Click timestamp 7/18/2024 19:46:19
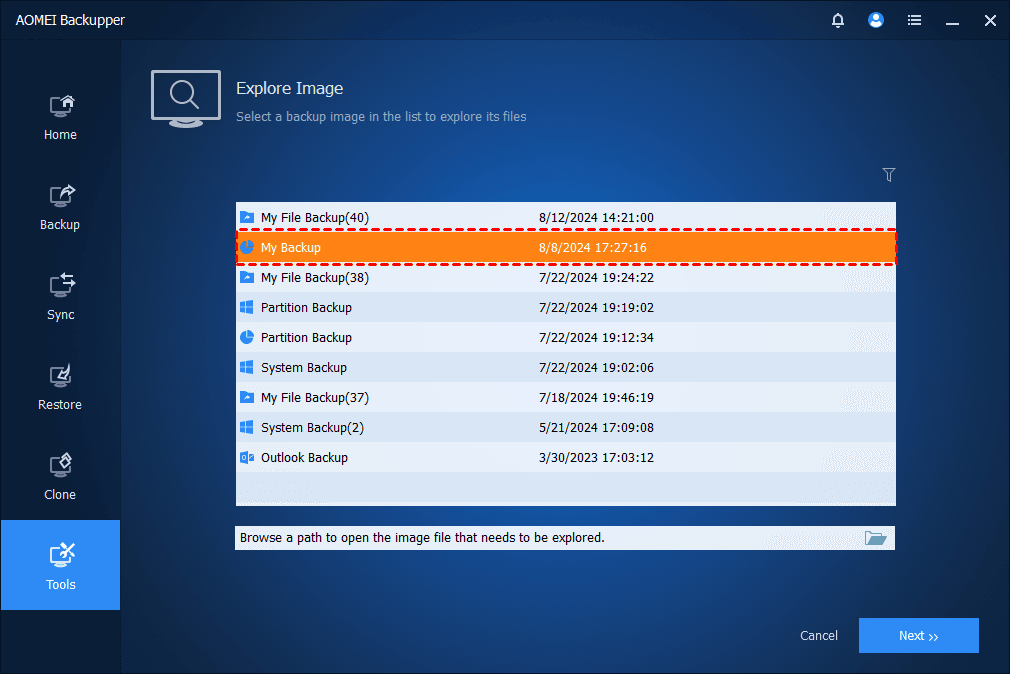The height and width of the screenshot is (674, 1010). 596,398
